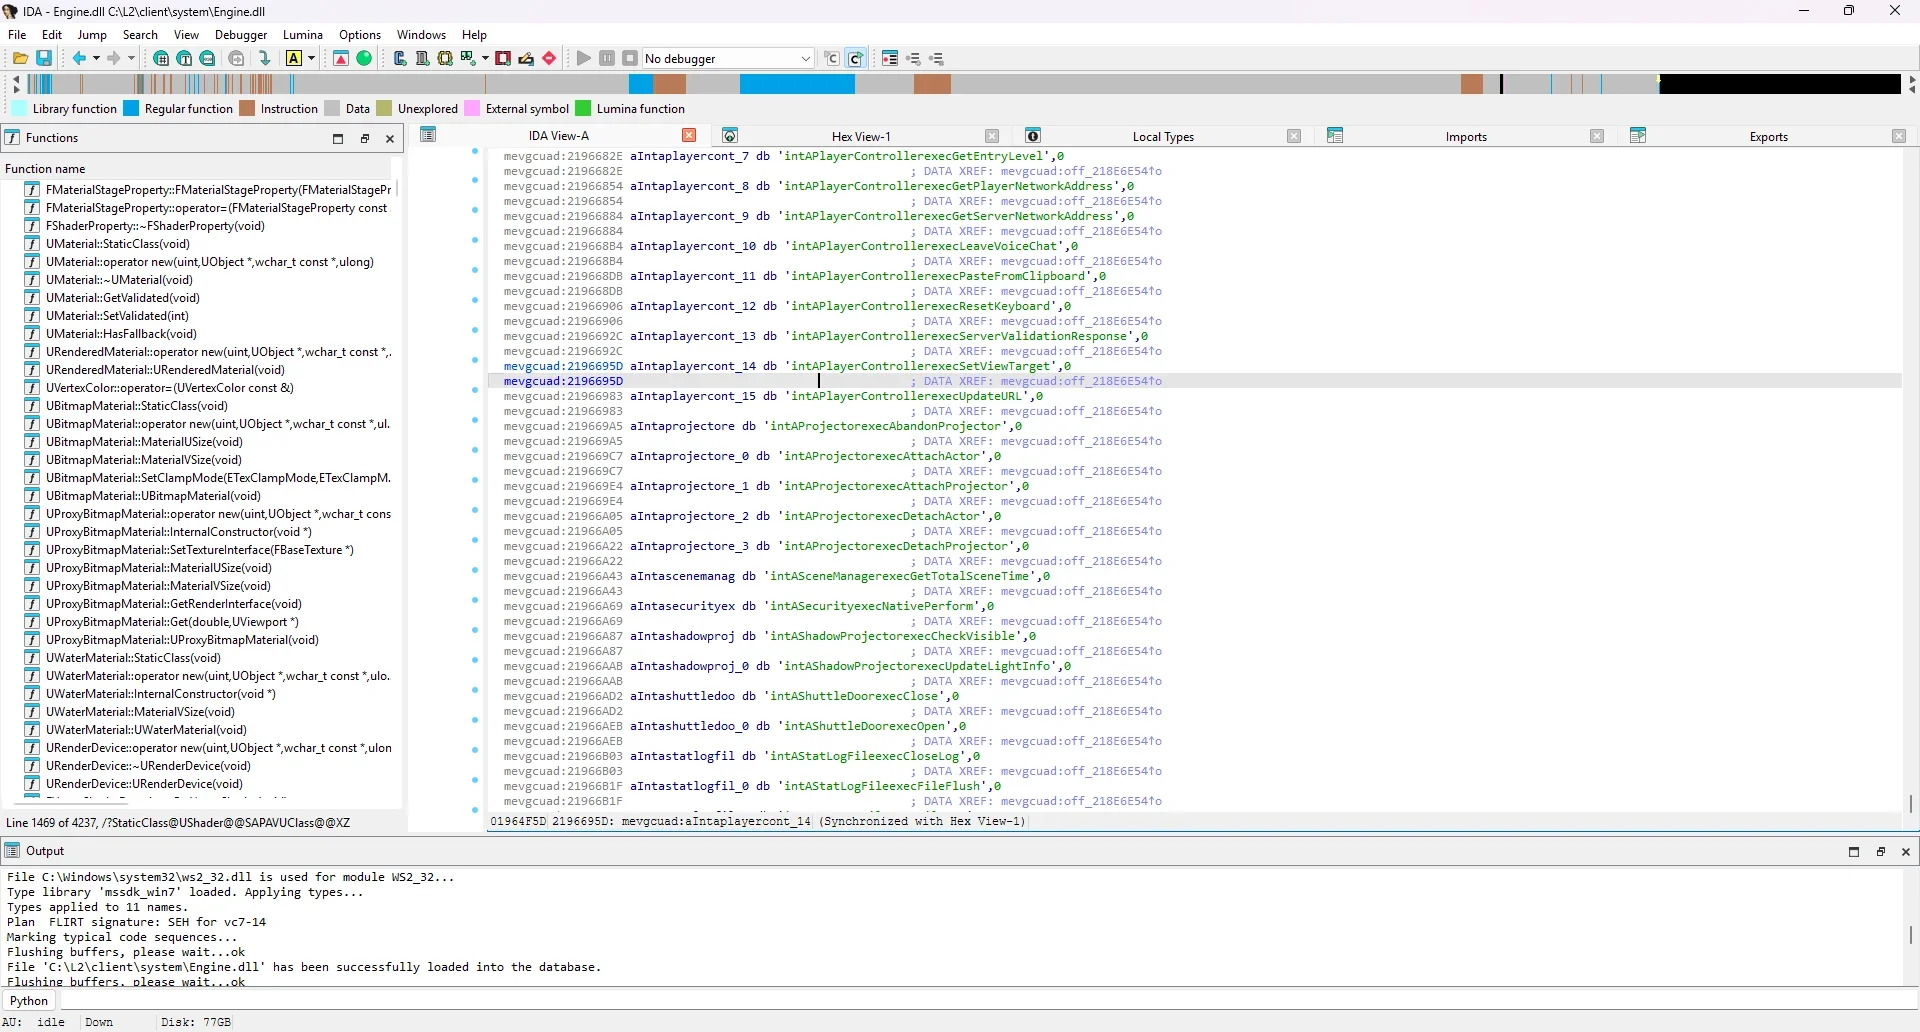Select UMaterial::StaticClass(void) in Functions list
Viewport: 1920px width, 1032px height.
(118, 244)
